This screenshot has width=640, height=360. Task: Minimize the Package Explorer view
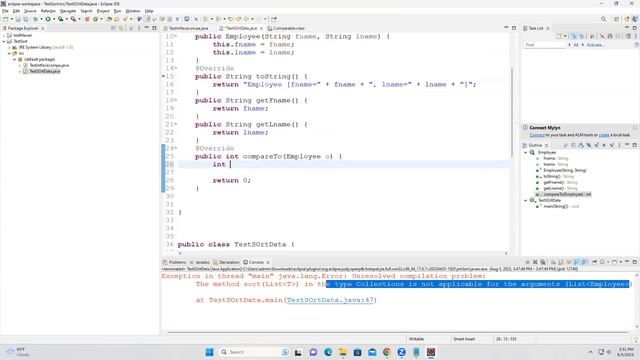click(146, 28)
